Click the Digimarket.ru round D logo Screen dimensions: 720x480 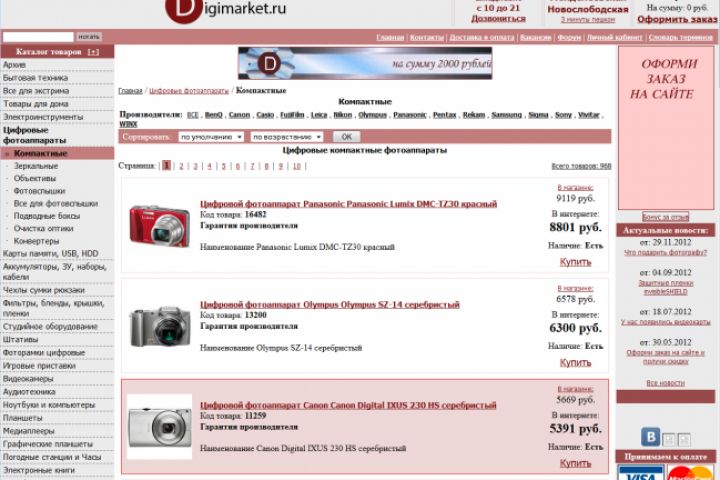183,9
